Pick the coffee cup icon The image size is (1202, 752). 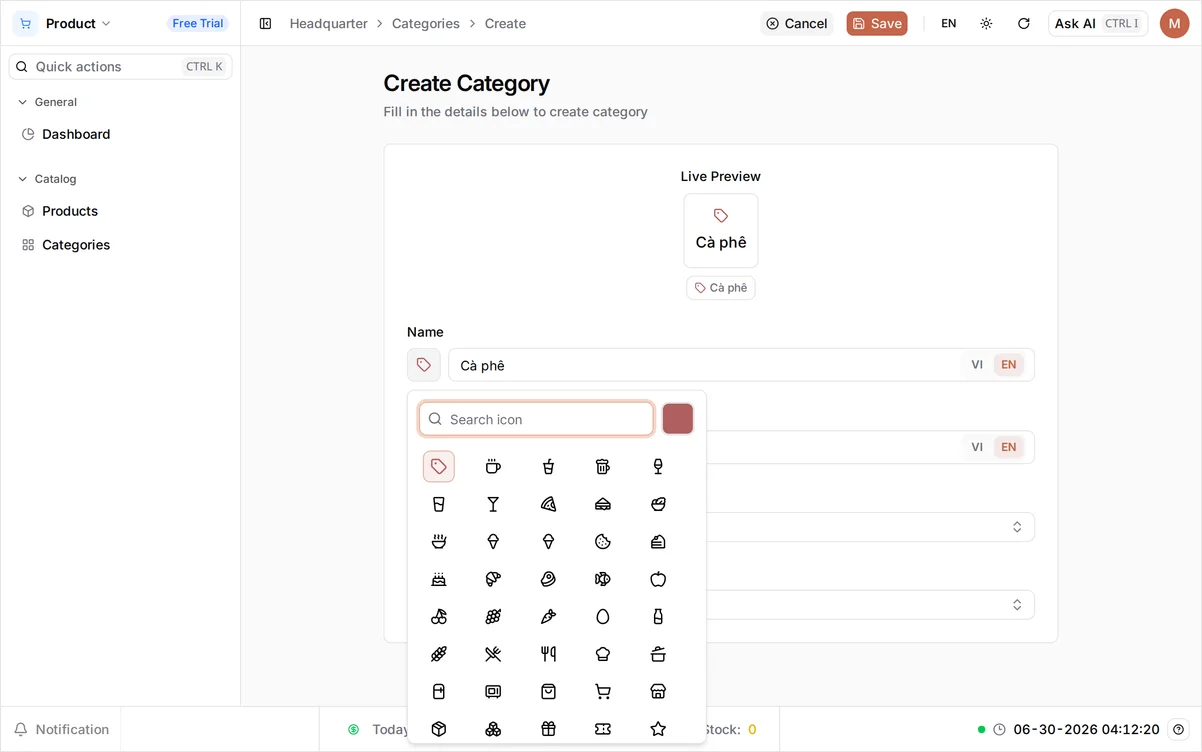pos(493,467)
